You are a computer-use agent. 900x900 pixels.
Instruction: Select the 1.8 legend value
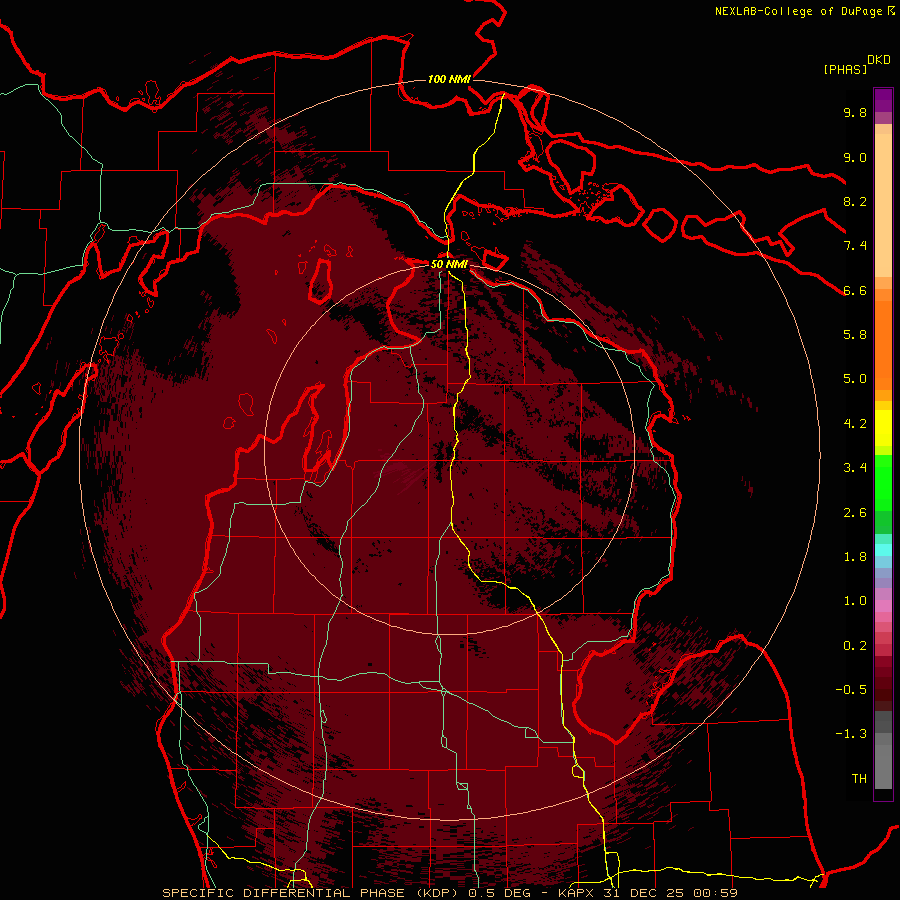[x=855, y=557]
